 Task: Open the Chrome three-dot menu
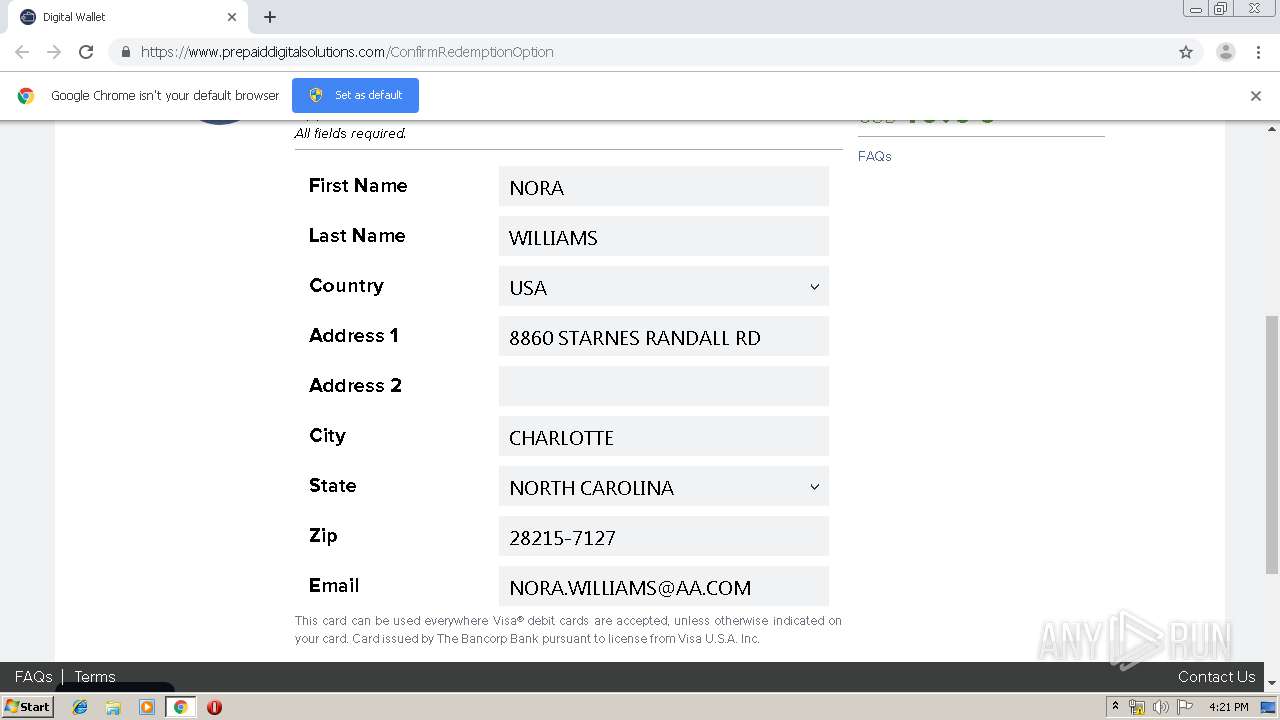(x=1258, y=52)
